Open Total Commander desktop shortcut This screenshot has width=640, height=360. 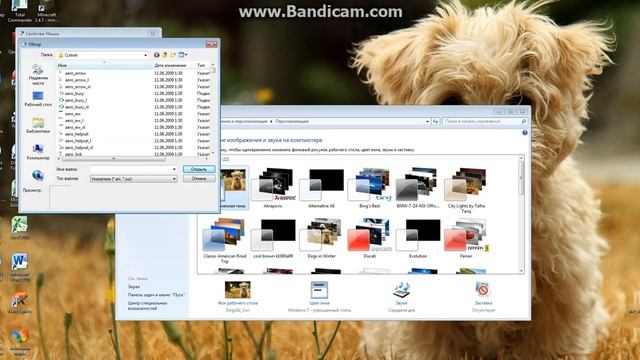pos(19,11)
